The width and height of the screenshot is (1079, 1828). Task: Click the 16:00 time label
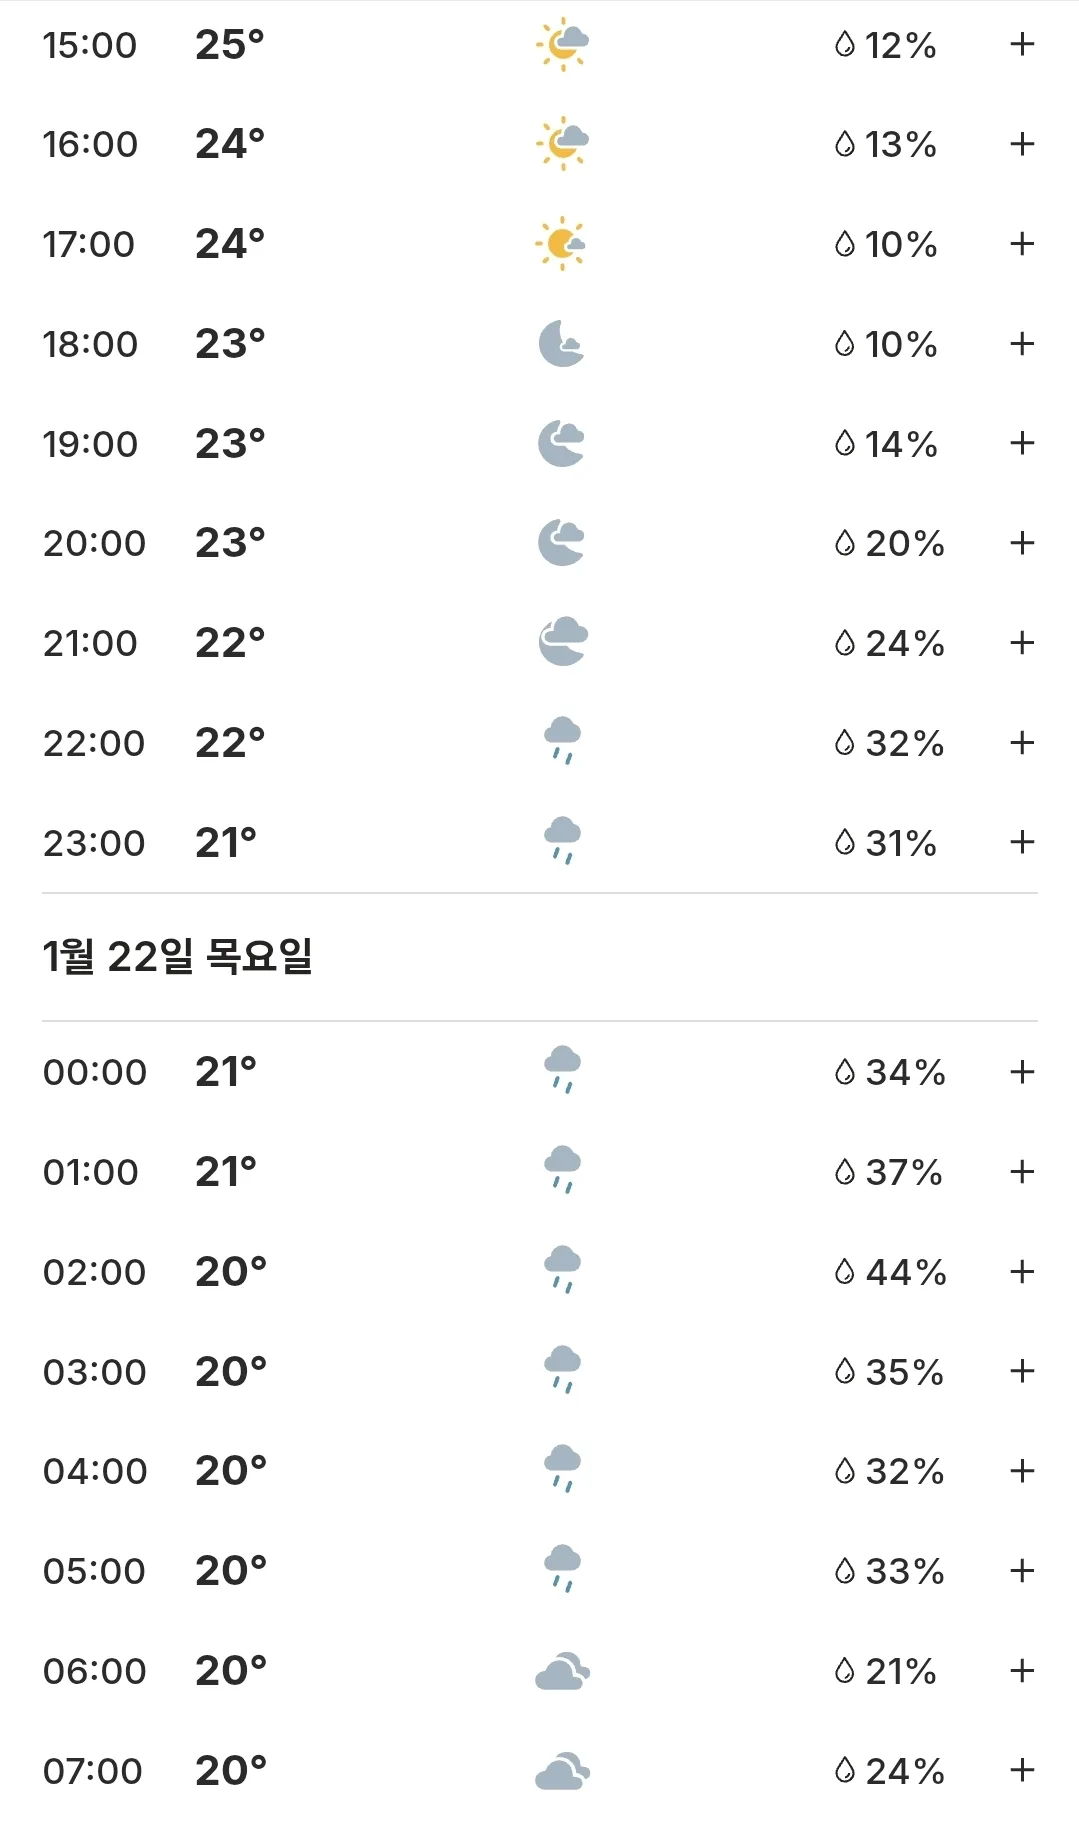coord(90,144)
